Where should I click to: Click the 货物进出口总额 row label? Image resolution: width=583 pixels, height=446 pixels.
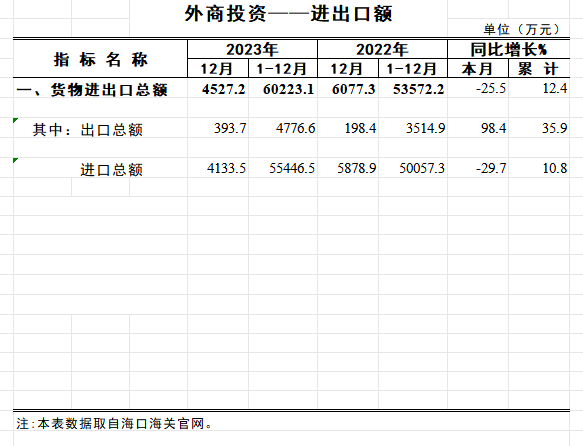coord(92,90)
